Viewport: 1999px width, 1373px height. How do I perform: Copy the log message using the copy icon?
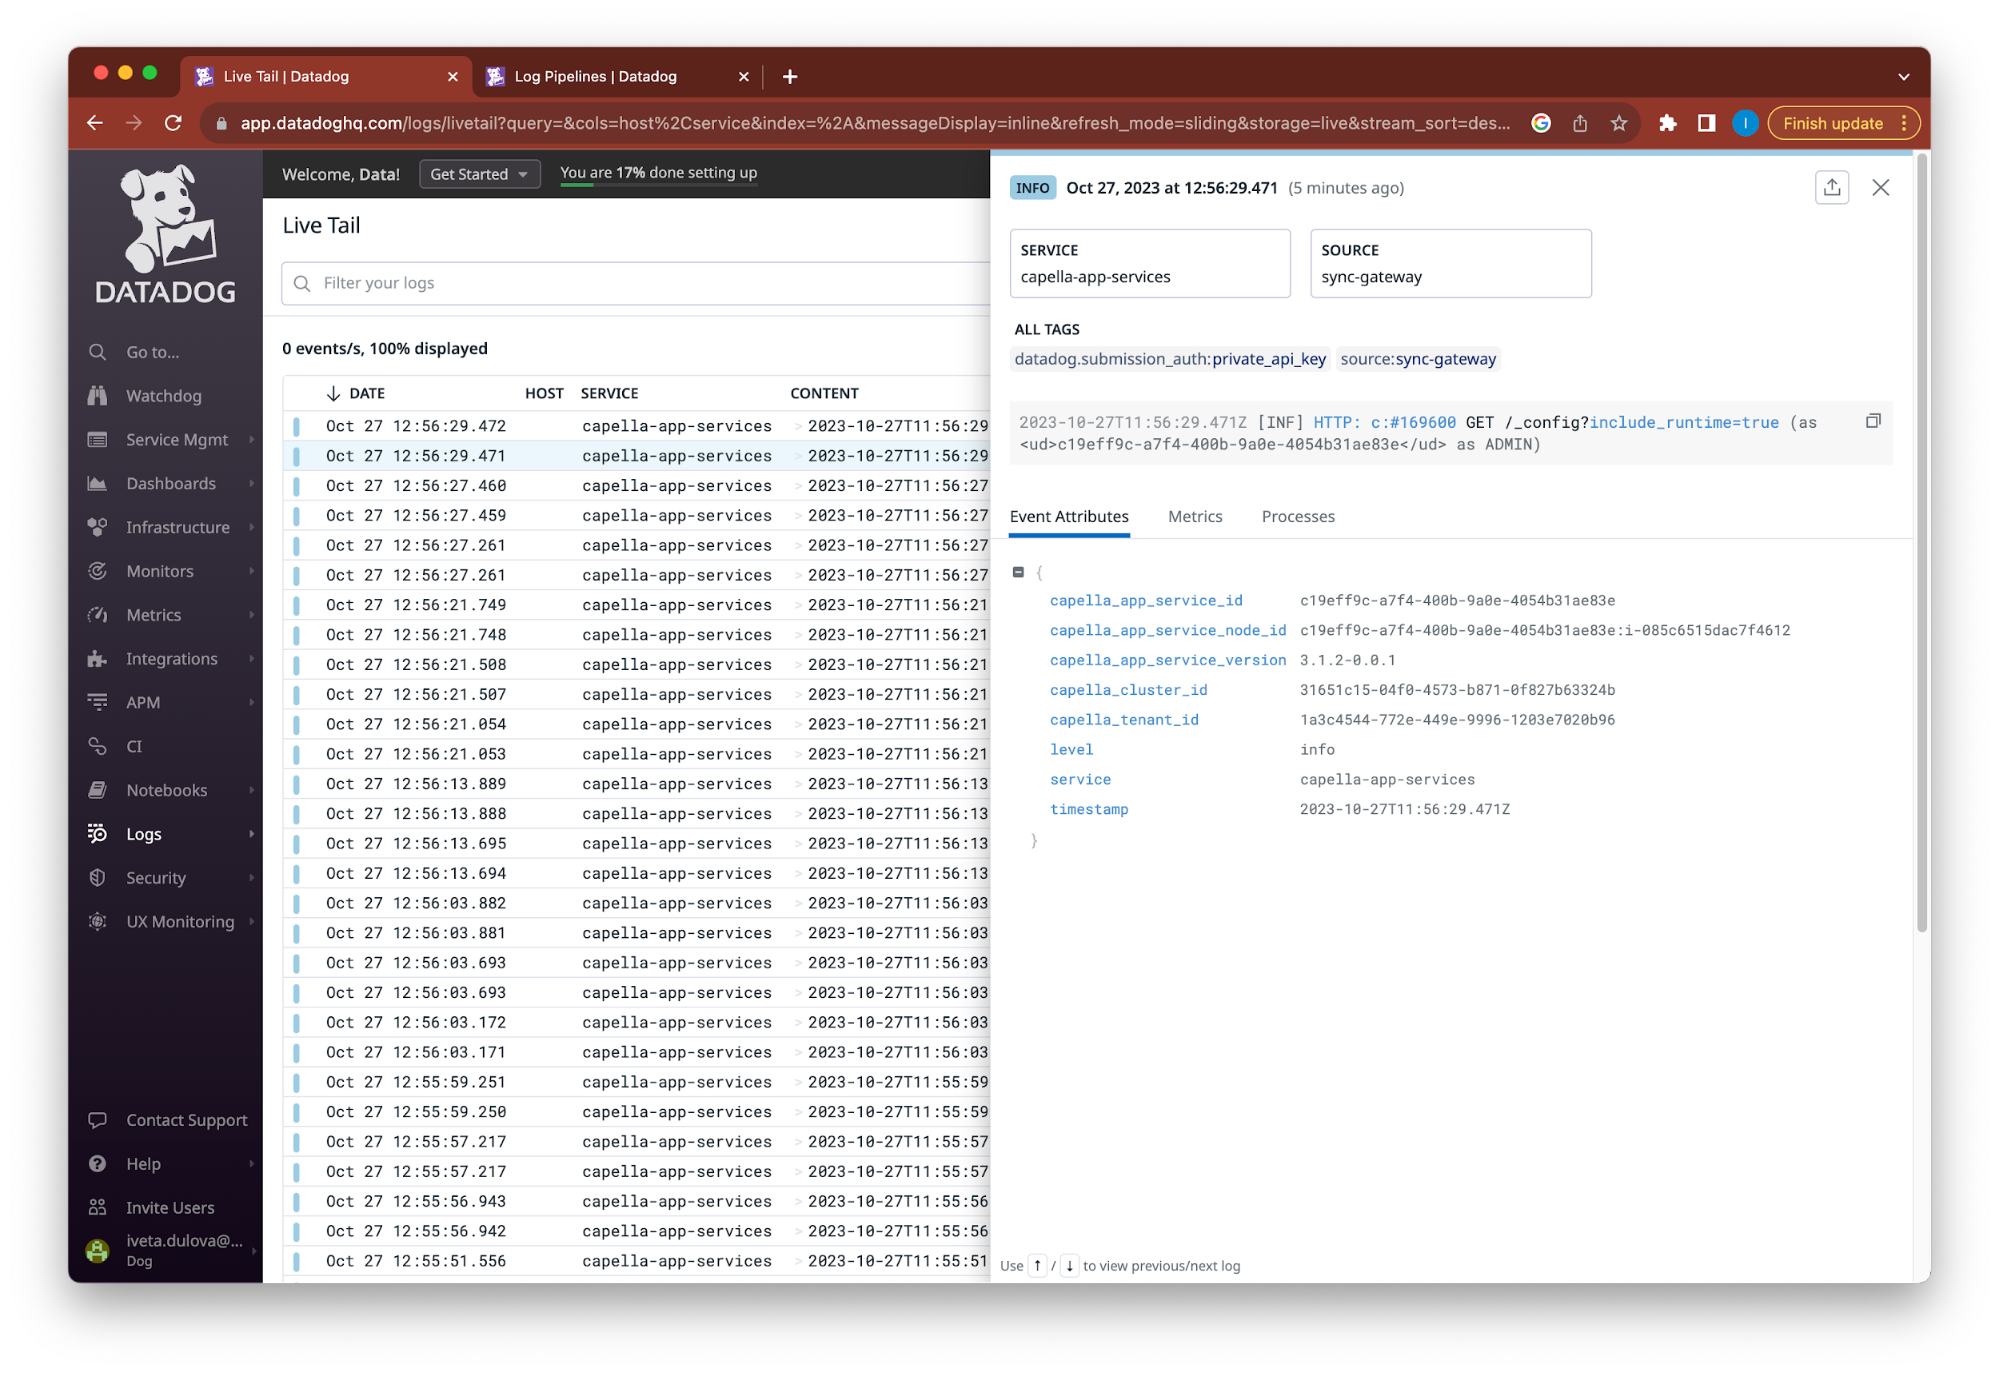pyautogui.click(x=1872, y=420)
